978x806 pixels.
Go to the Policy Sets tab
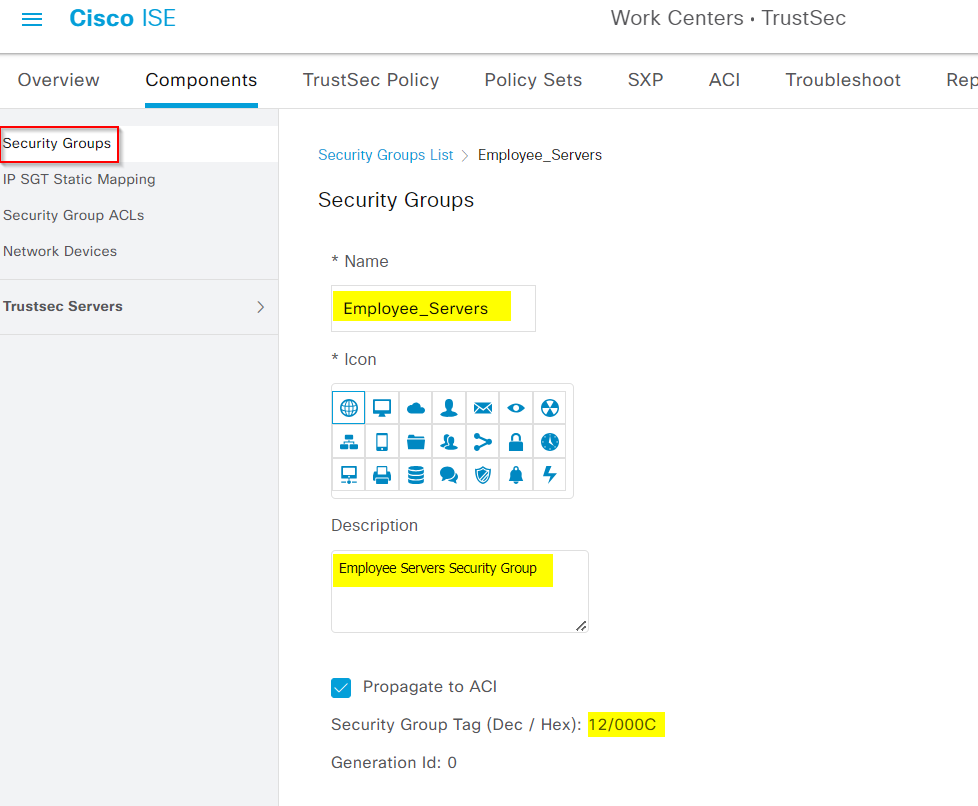click(x=533, y=80)
